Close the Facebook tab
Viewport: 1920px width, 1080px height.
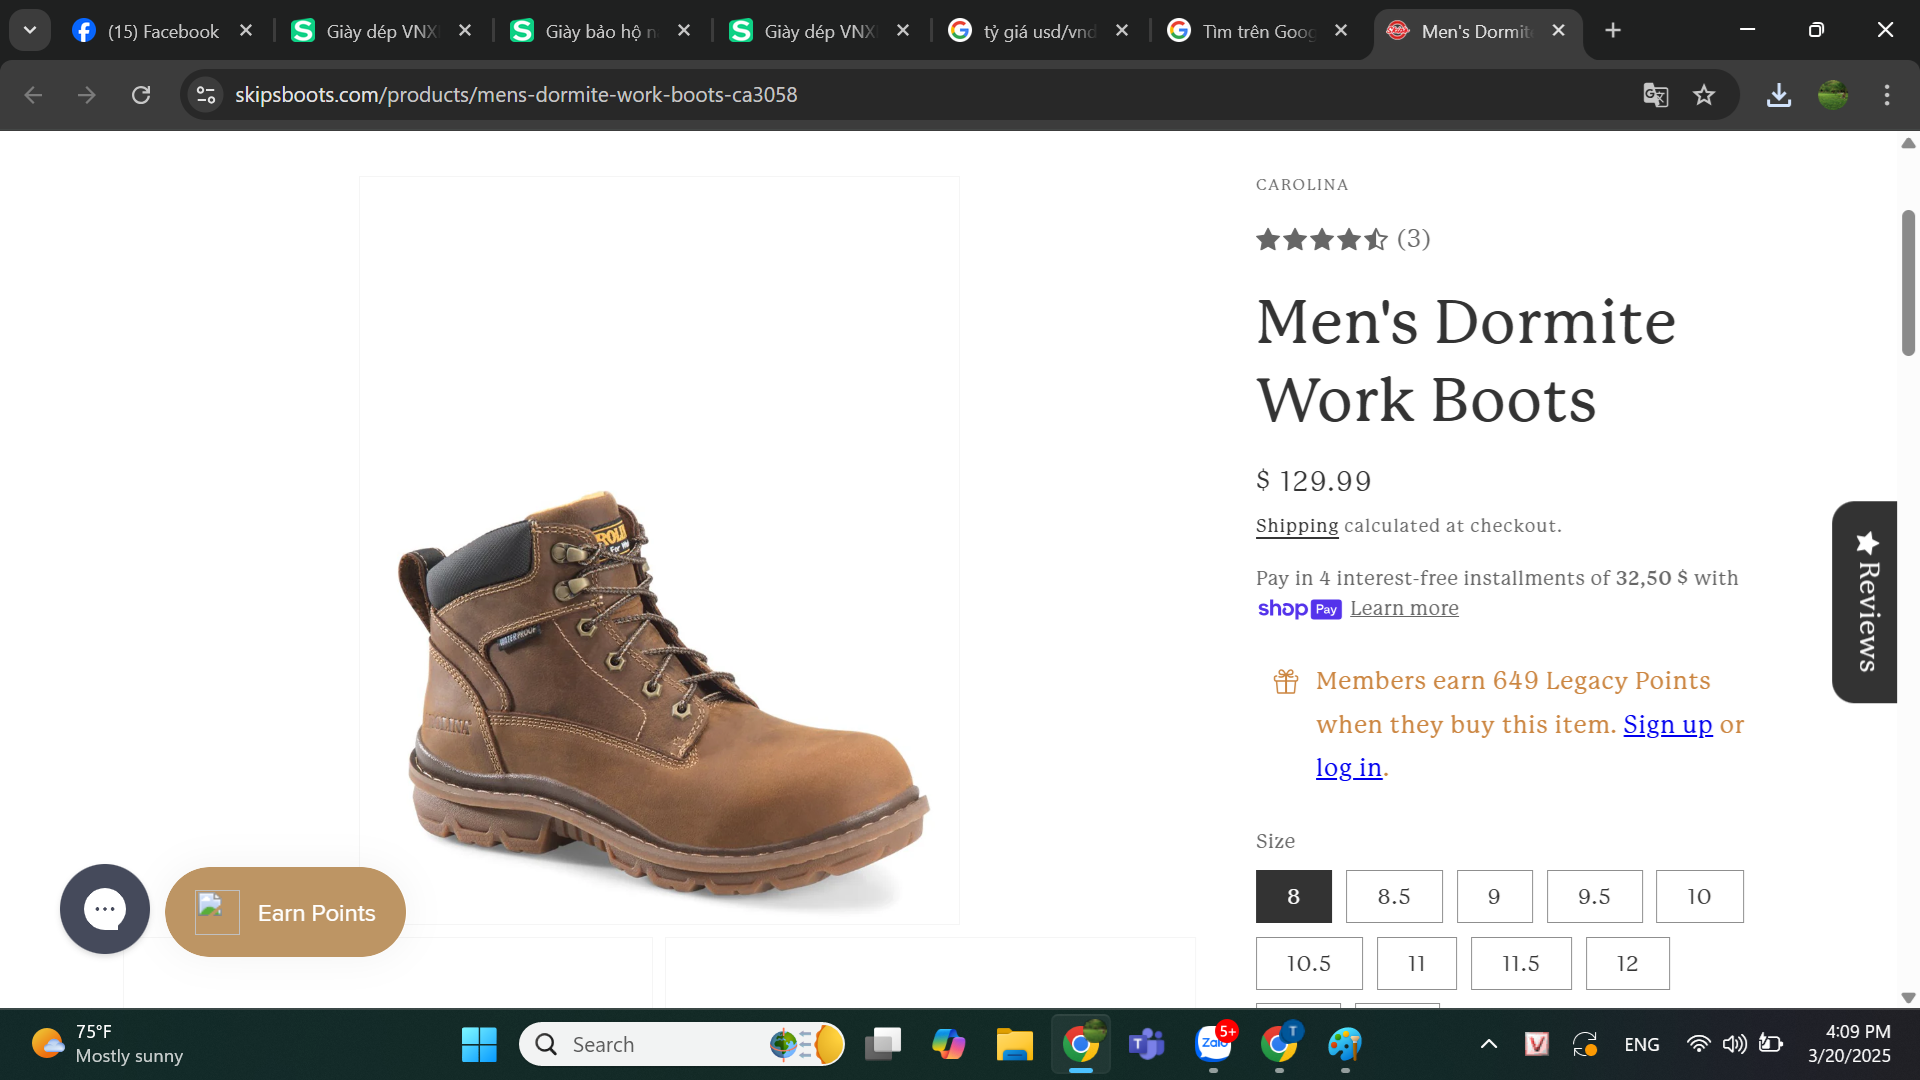(246, 31)
